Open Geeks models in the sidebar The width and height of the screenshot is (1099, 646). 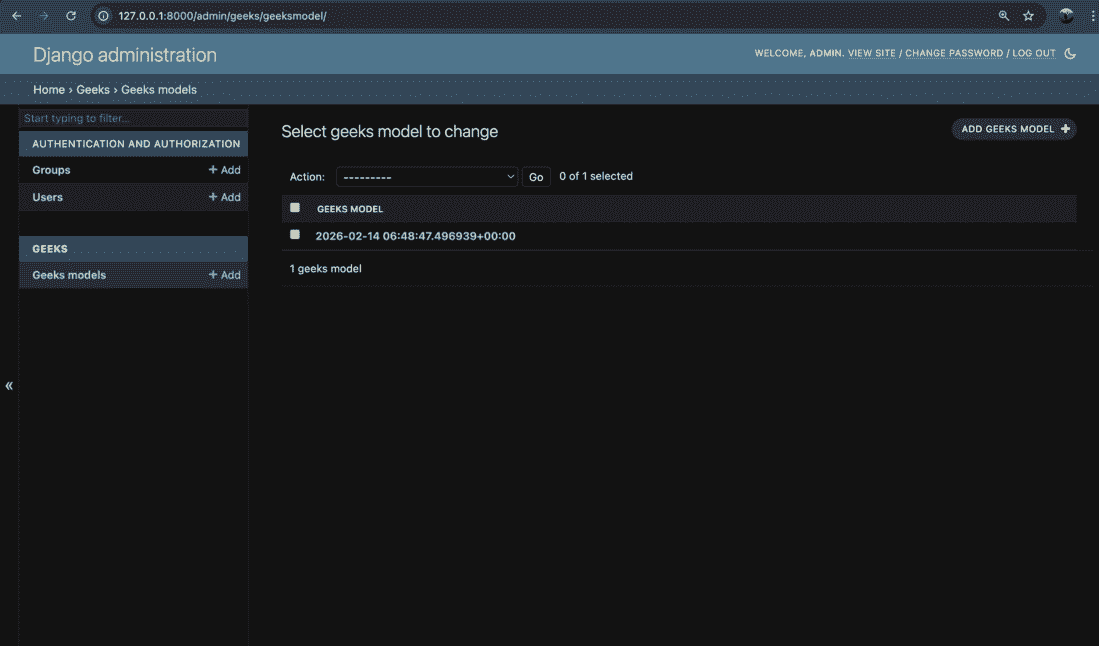tap(69, 275)
